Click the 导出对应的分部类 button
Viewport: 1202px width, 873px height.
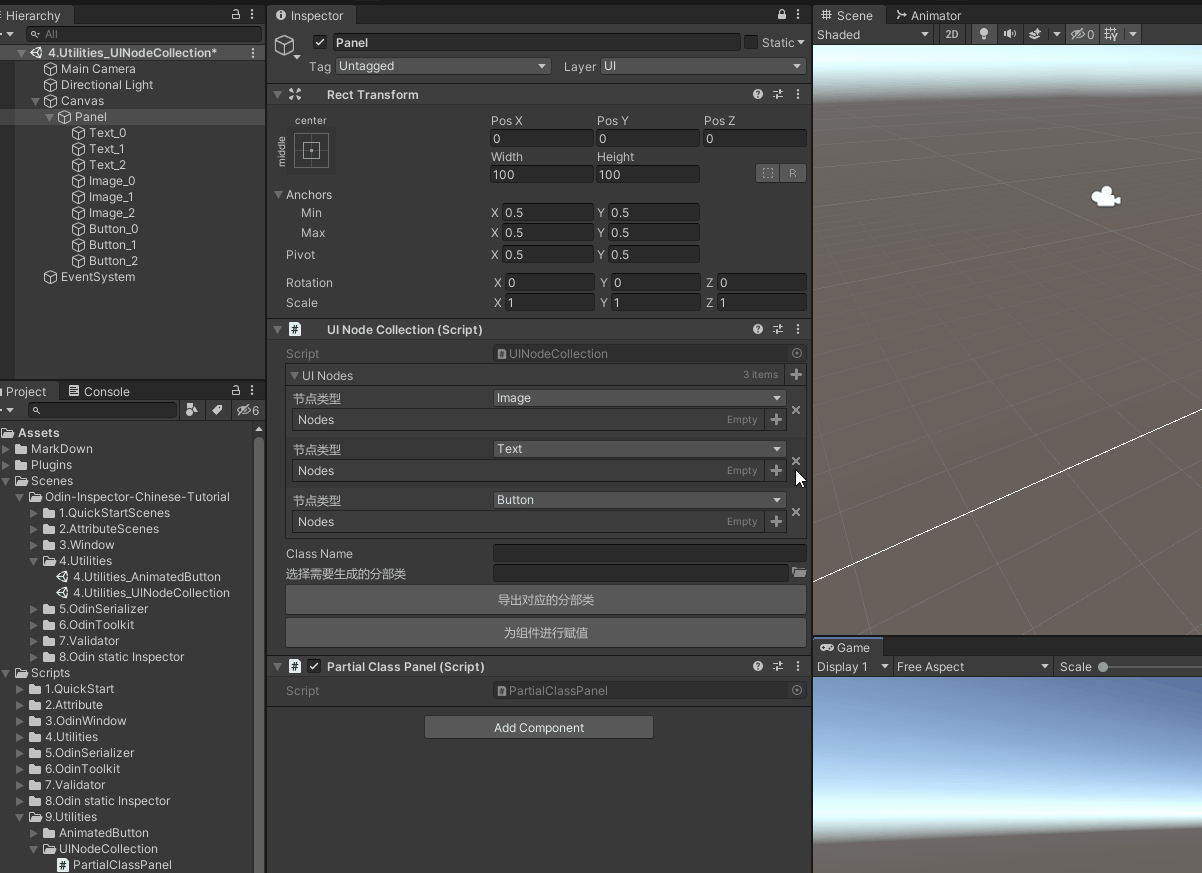pos(546,600)
